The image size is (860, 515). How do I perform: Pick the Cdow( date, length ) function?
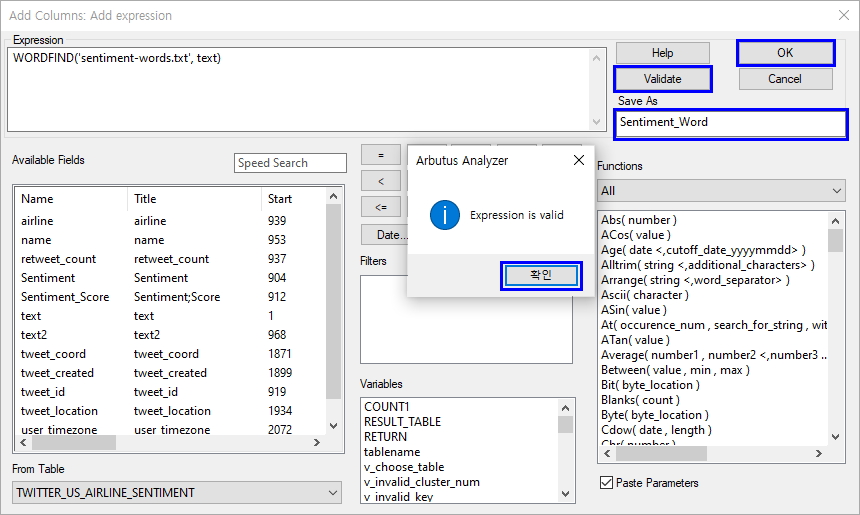click(x=656, y=430)
